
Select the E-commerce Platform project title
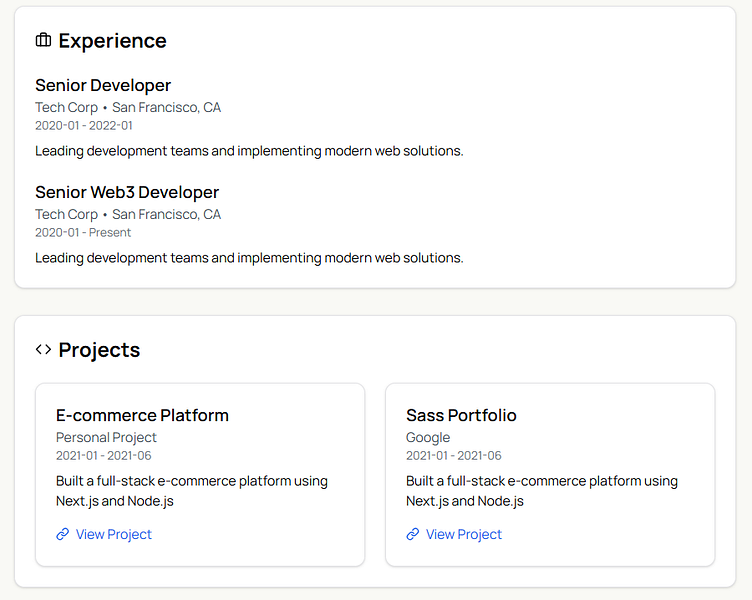[142, 415]
